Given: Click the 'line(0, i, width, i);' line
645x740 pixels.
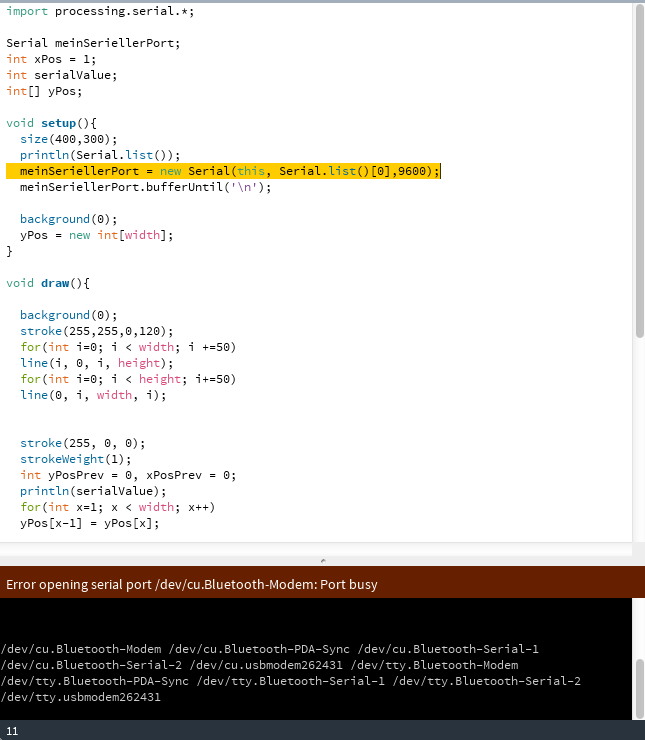Looking at the screenshot, I should [x=93, y=395].
